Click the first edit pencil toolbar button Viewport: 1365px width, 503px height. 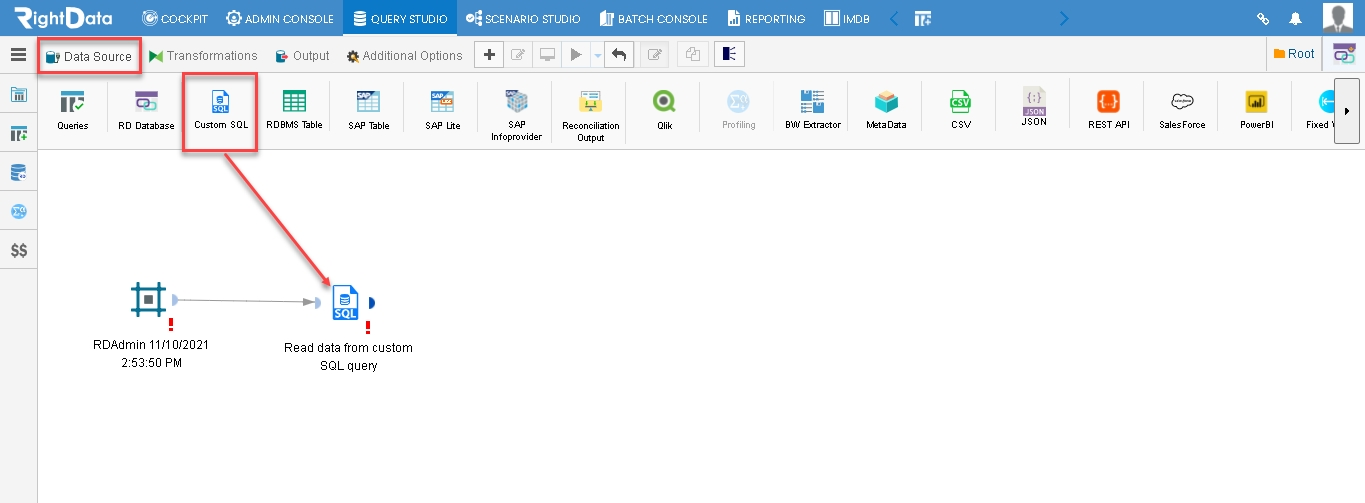pos(518,55)
